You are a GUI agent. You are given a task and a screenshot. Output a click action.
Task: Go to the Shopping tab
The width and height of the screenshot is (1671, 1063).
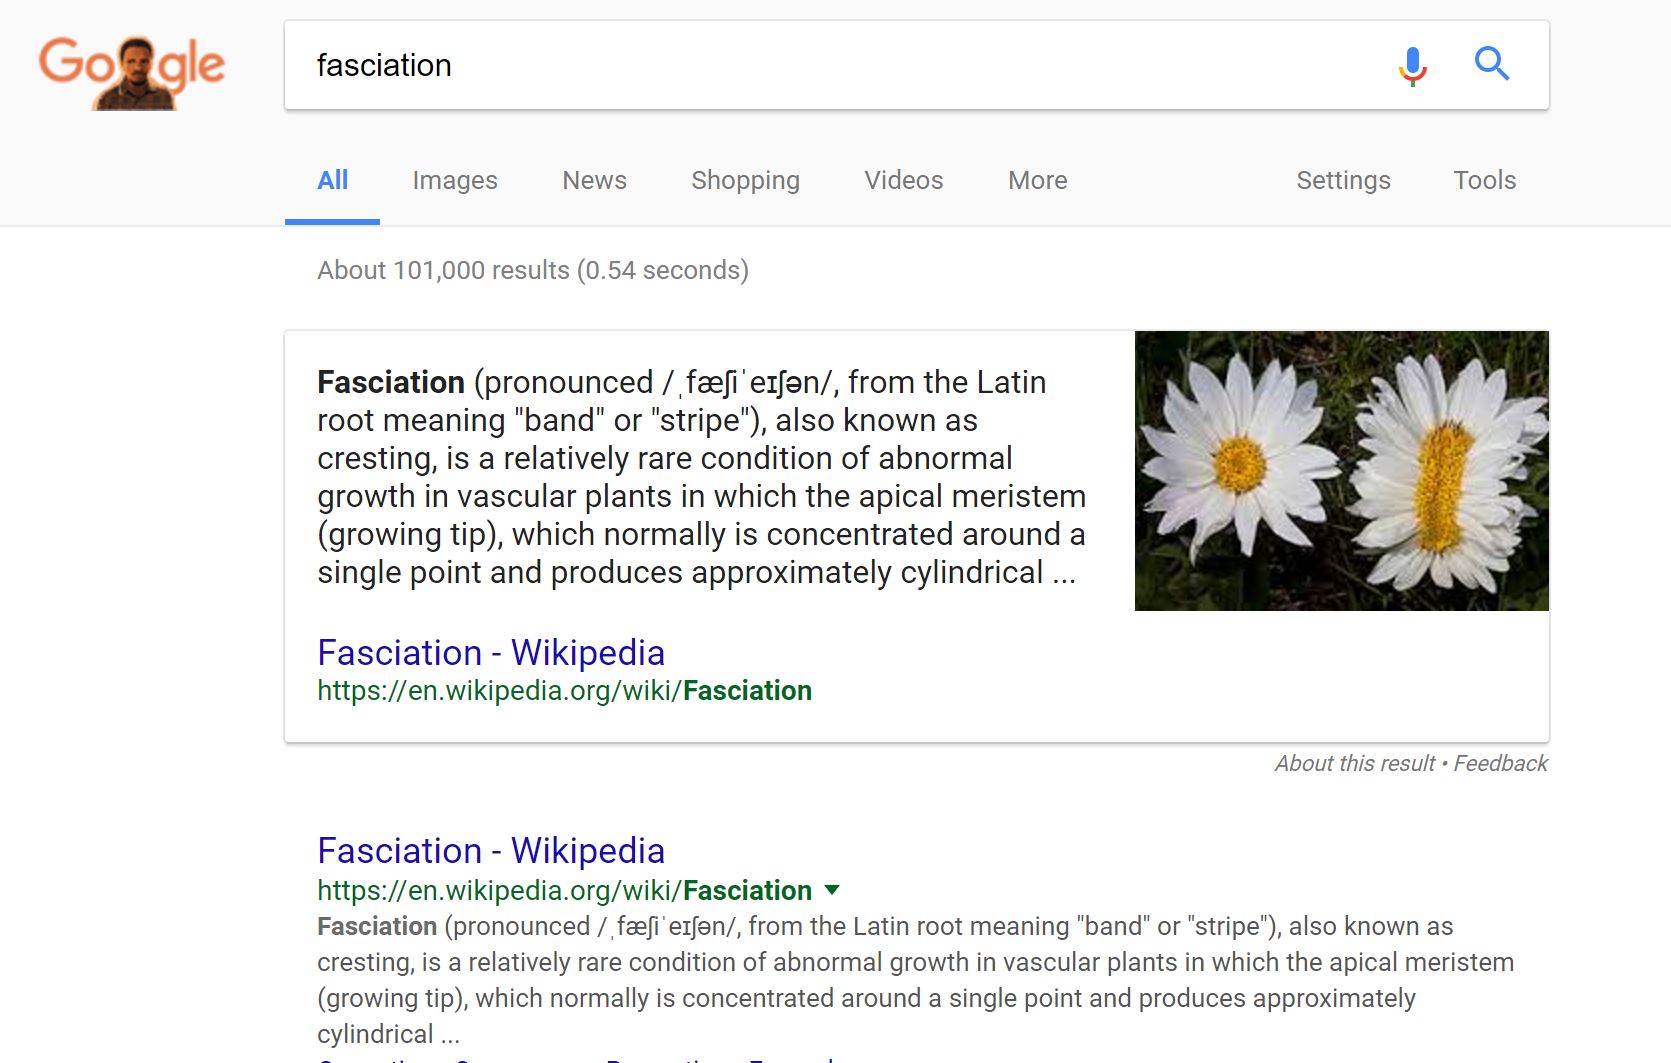point(745,181)
